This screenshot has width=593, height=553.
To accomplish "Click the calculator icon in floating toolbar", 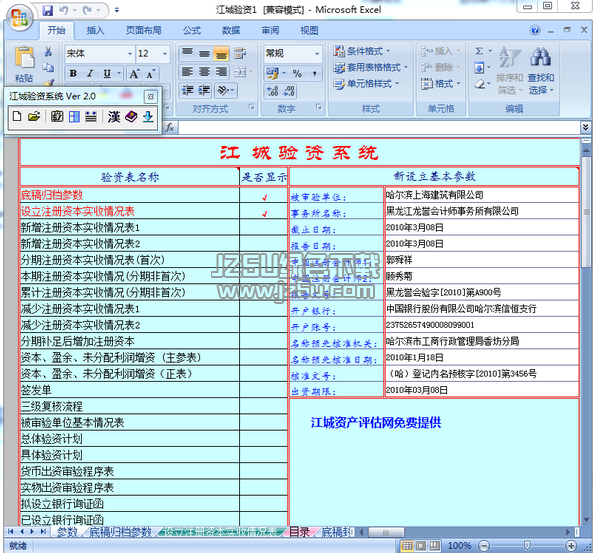I will (x=57, y=116).
